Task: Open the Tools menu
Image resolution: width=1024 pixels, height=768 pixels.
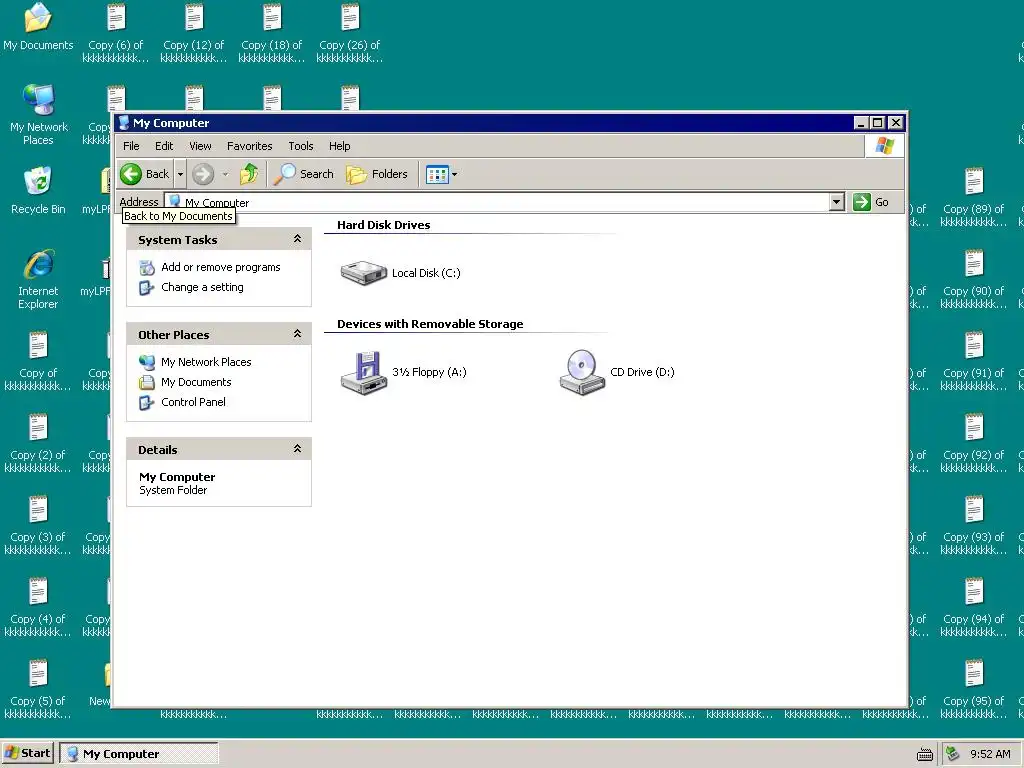Action: (300, 146)
